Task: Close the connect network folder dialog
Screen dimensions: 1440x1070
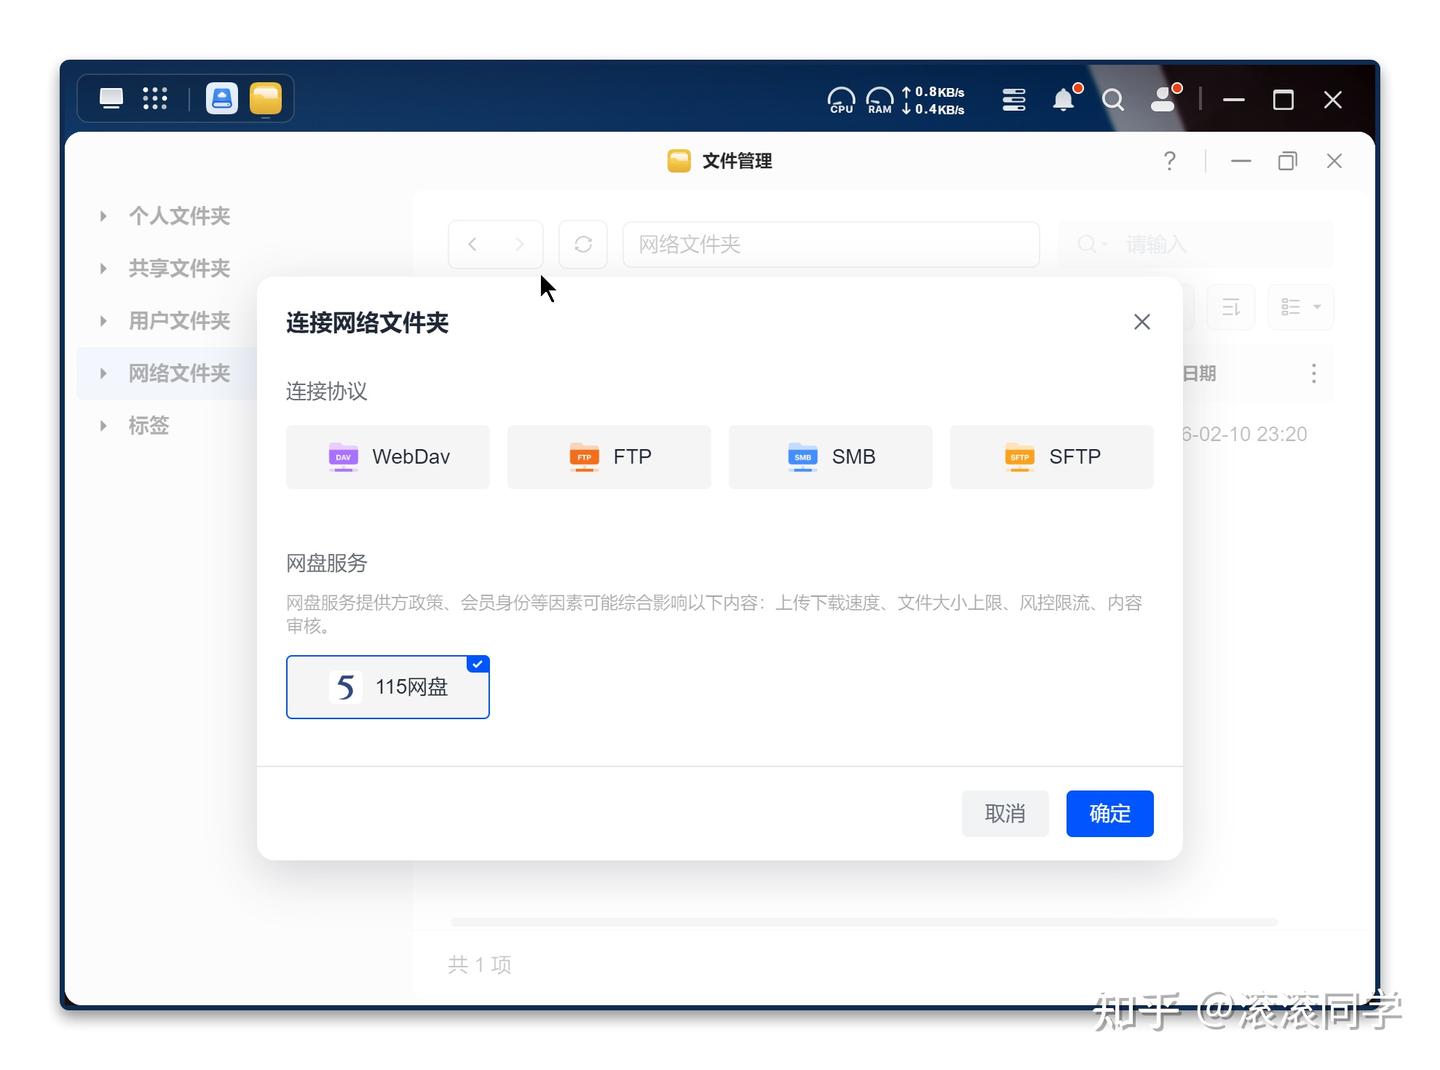Action: click(1142, 322)
